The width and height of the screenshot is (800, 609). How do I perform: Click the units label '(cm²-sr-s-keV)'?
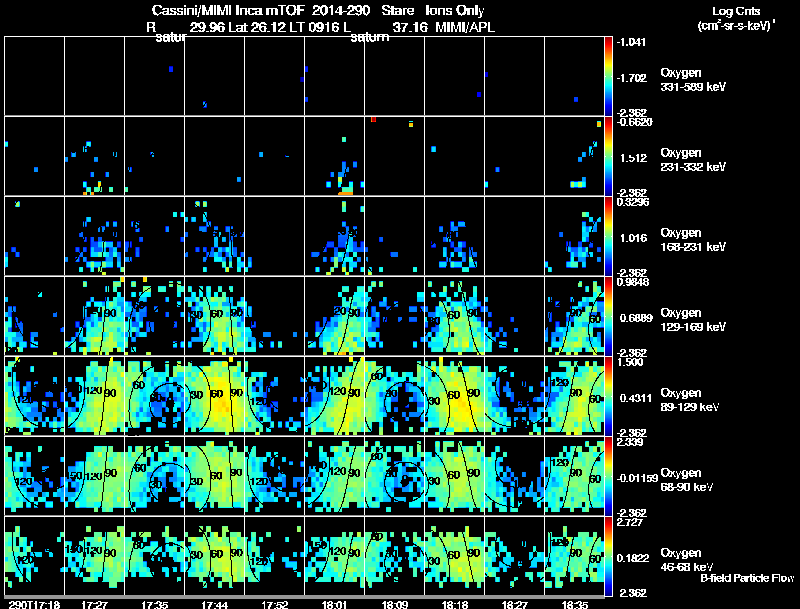tap(737, 26)
